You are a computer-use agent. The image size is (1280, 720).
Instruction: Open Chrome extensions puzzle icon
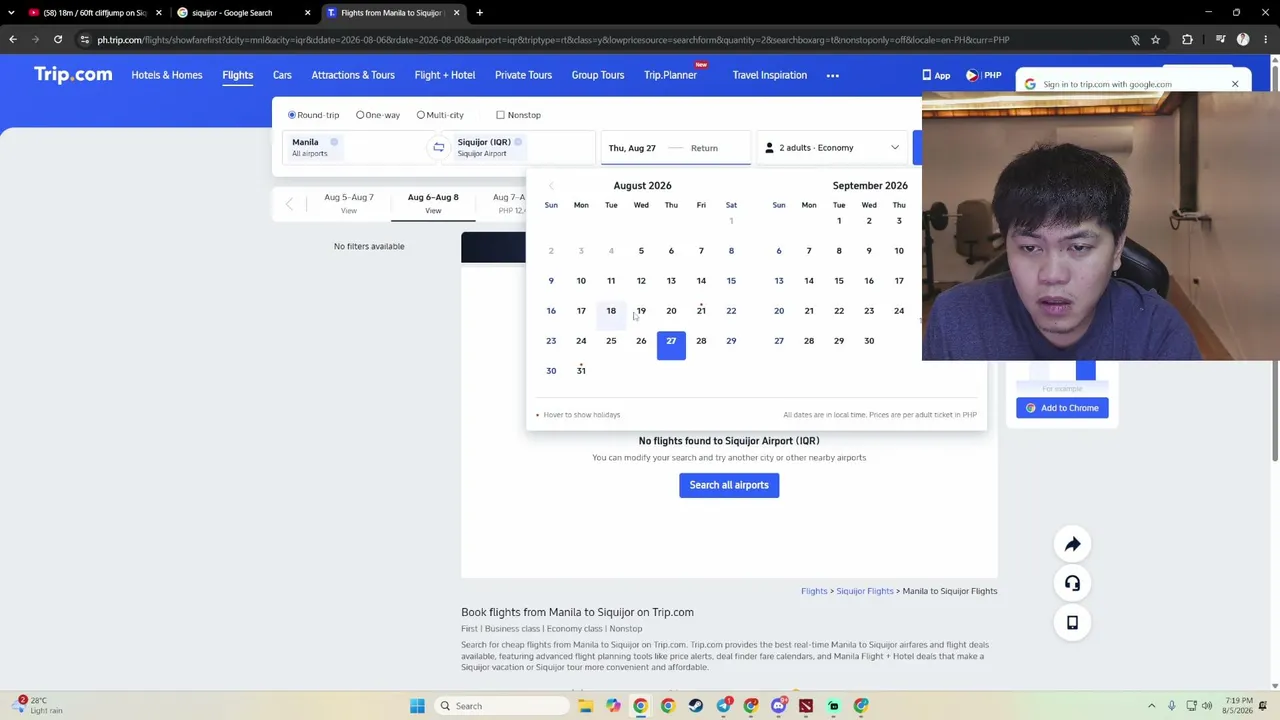pos(1187,40)
